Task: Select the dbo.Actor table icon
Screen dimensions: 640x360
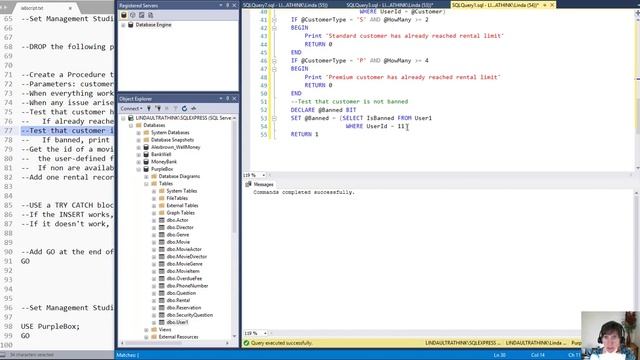Action: 162,220
